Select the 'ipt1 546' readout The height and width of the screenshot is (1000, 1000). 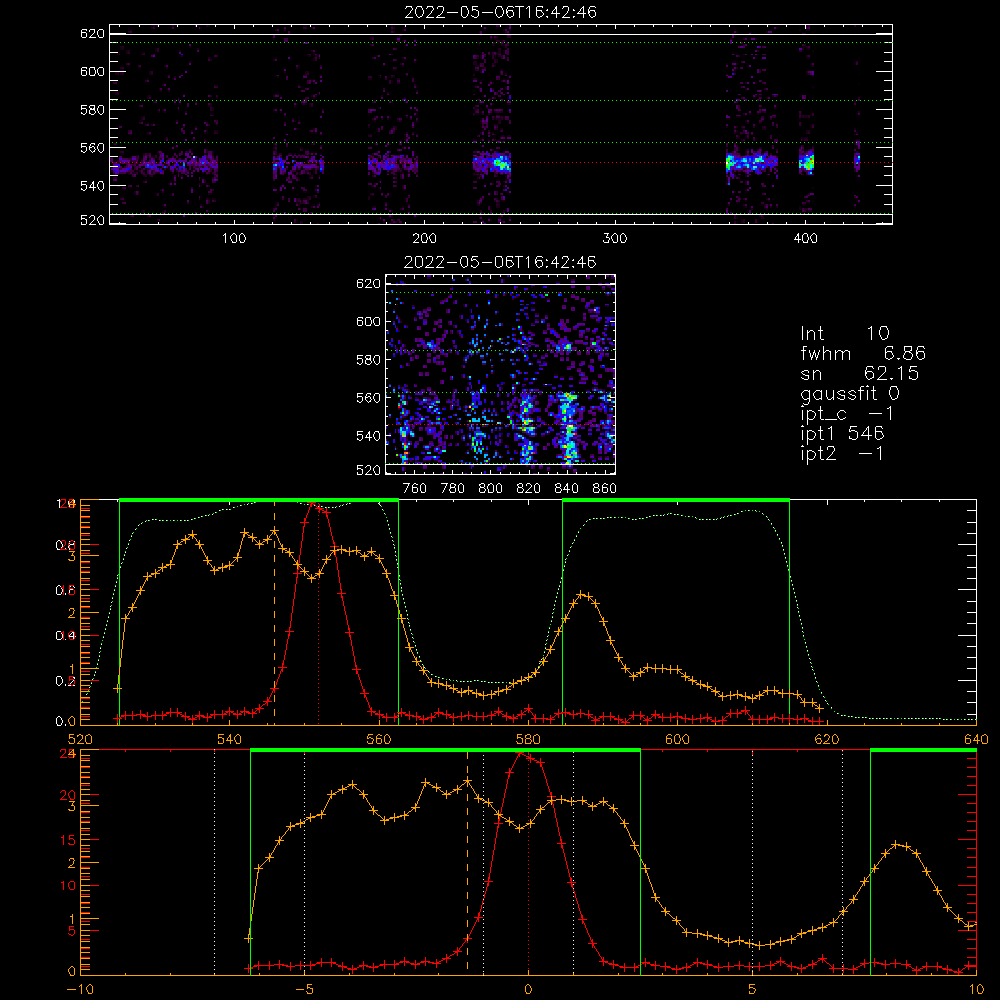(842, 434)
